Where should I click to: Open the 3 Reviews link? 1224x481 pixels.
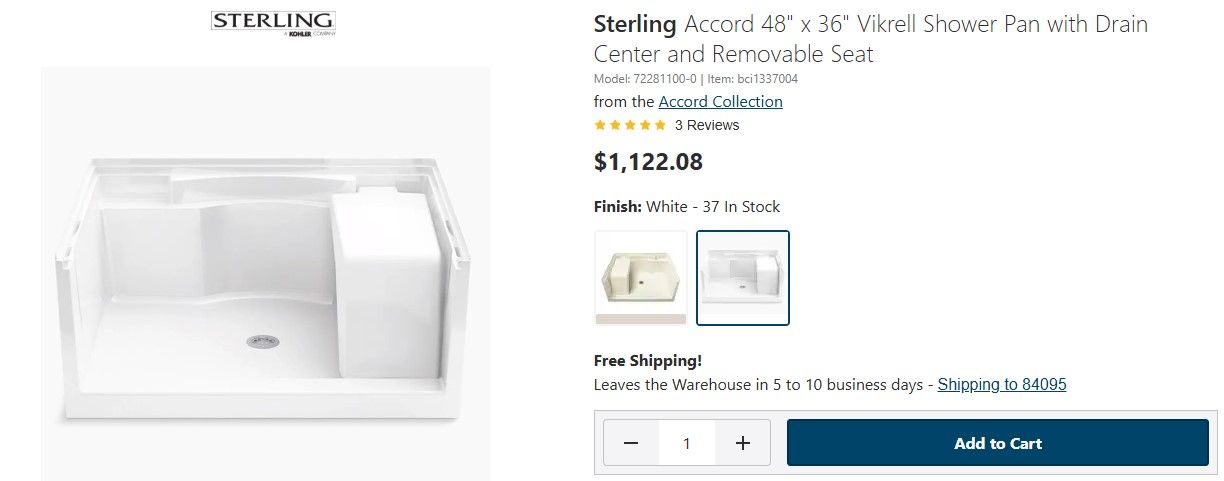tap(707, 125)
